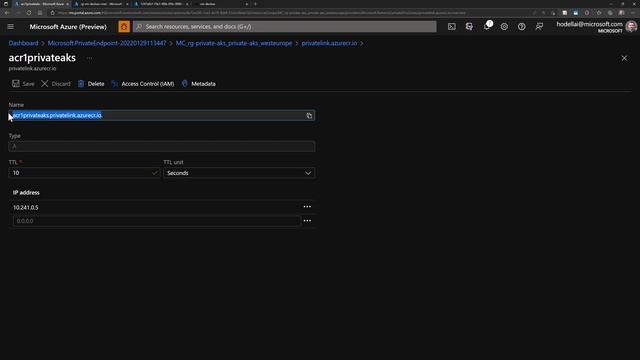Viewport: 640px width, 360px height.
Task: Click the orange preview bug icon
Action: 124,27
